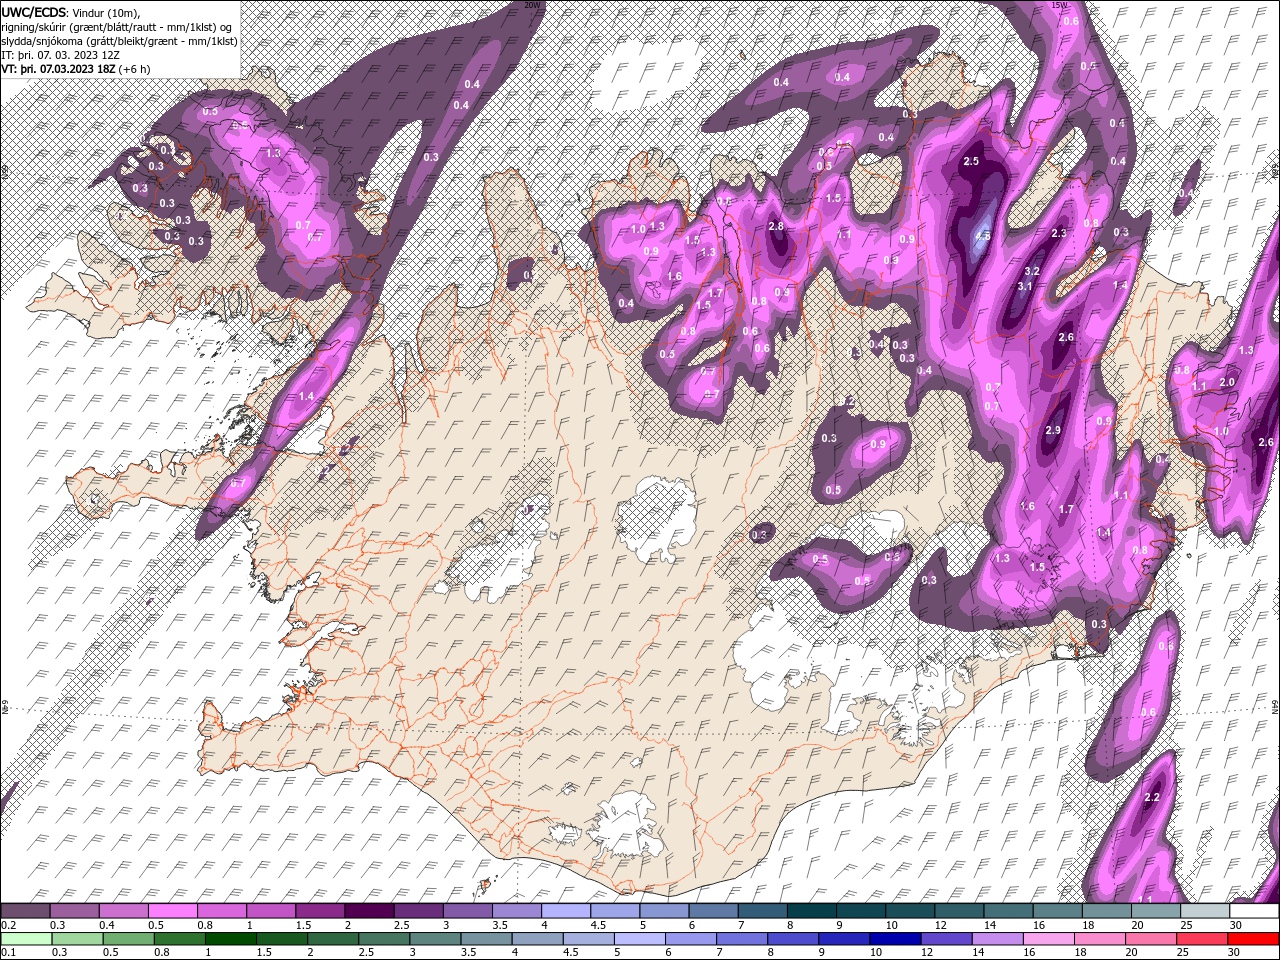Screen dimensions: 1280x960
Task: Select the snow-scale swatch above label 1.5
Action: point(320,911)
